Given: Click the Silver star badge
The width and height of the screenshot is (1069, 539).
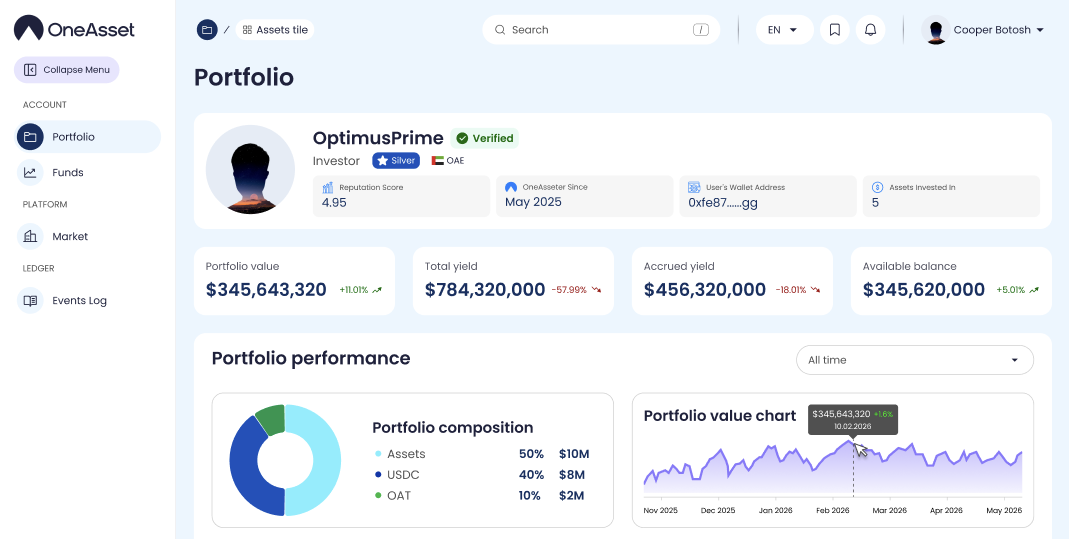Looking at the screenshot, I should [x=396, y=160].
